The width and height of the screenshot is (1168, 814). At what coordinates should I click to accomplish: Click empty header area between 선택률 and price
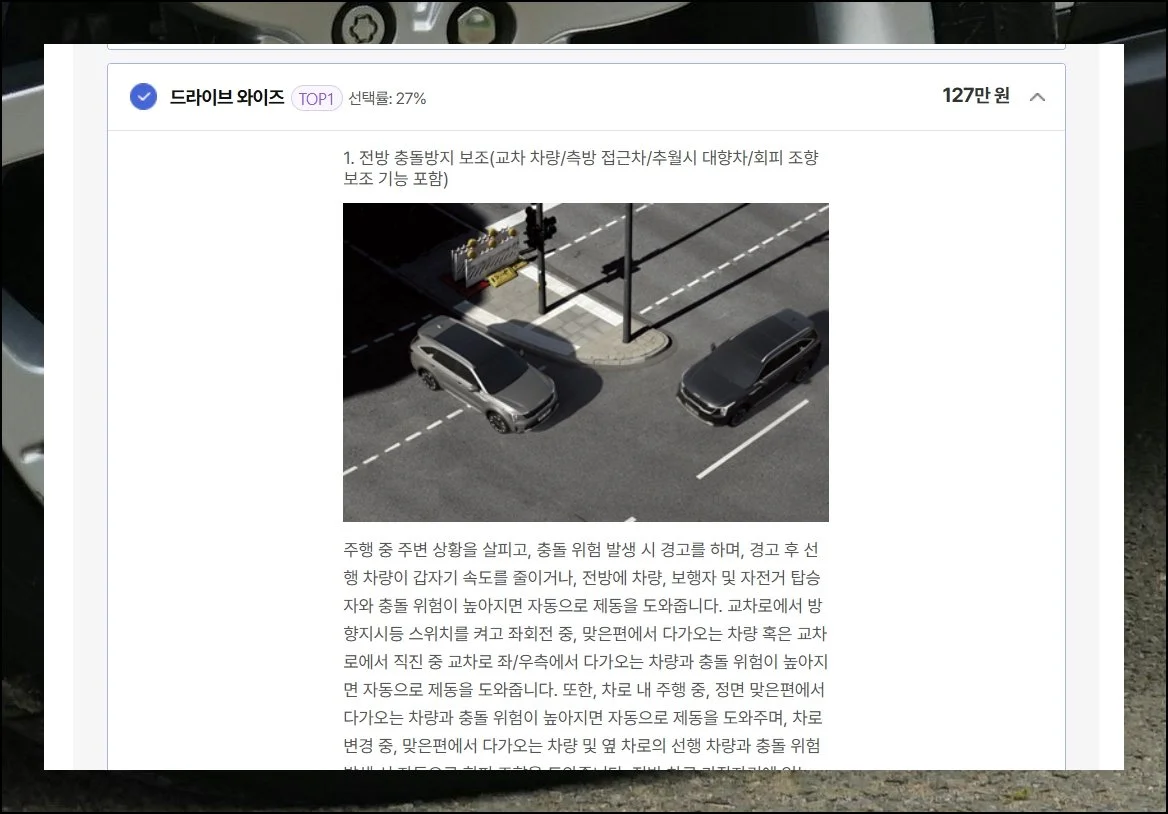(680, 97)
